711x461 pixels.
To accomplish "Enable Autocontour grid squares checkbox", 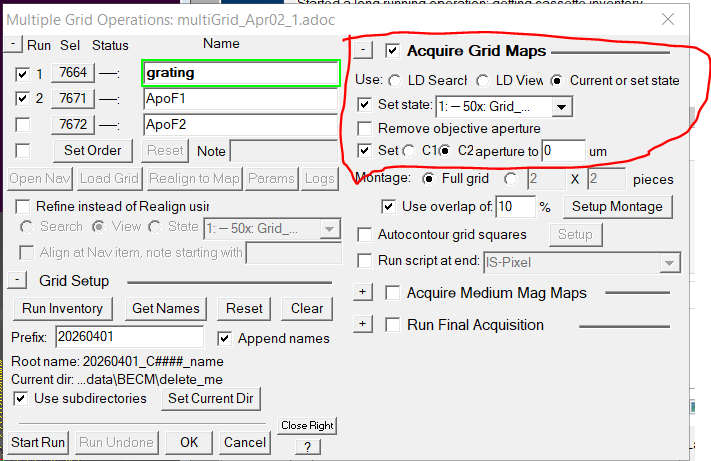I will pos(364,235).
